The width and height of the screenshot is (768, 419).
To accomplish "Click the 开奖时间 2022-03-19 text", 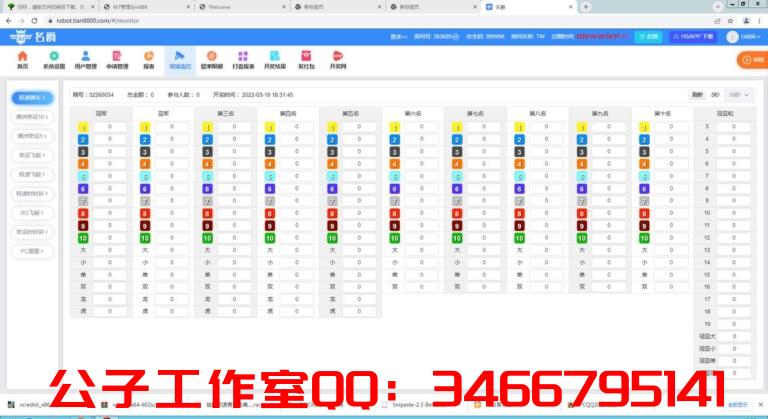I will pyautogui.click(x=253, y=95).
